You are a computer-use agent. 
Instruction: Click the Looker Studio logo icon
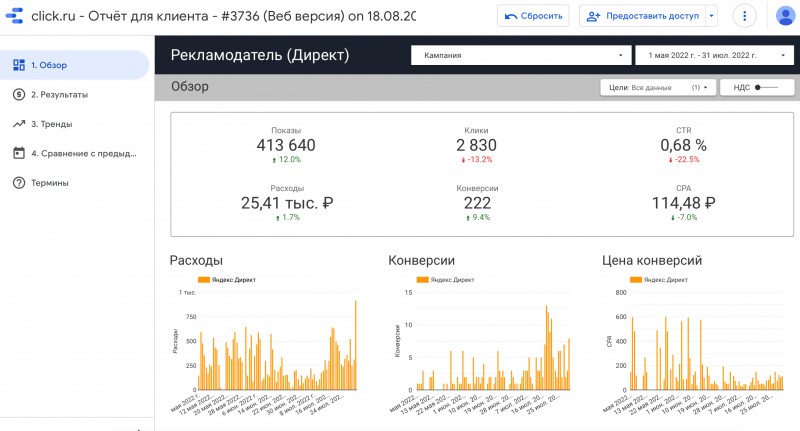point(15,16)
